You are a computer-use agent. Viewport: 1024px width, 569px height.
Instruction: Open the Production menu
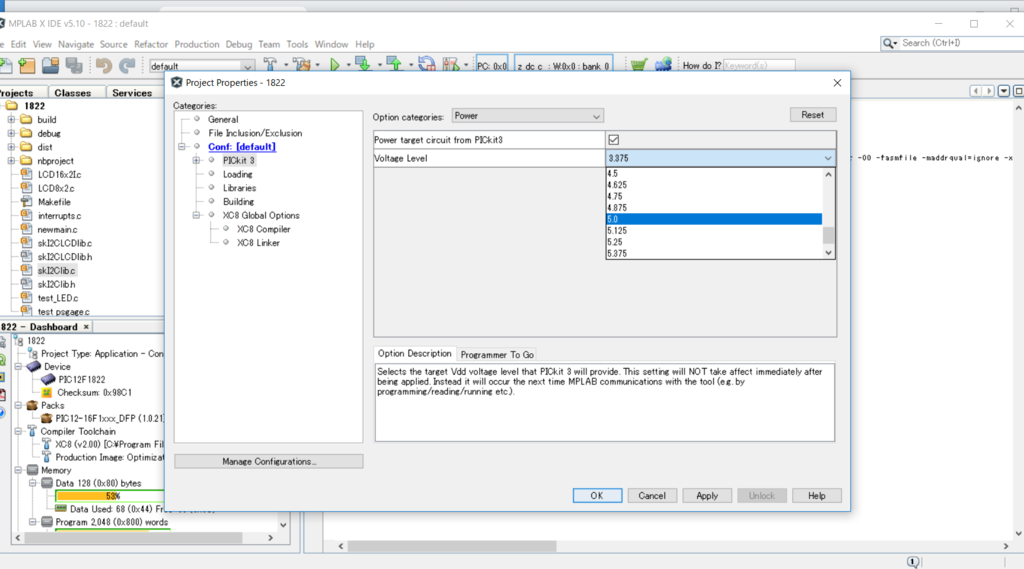[x=197, y=44]
